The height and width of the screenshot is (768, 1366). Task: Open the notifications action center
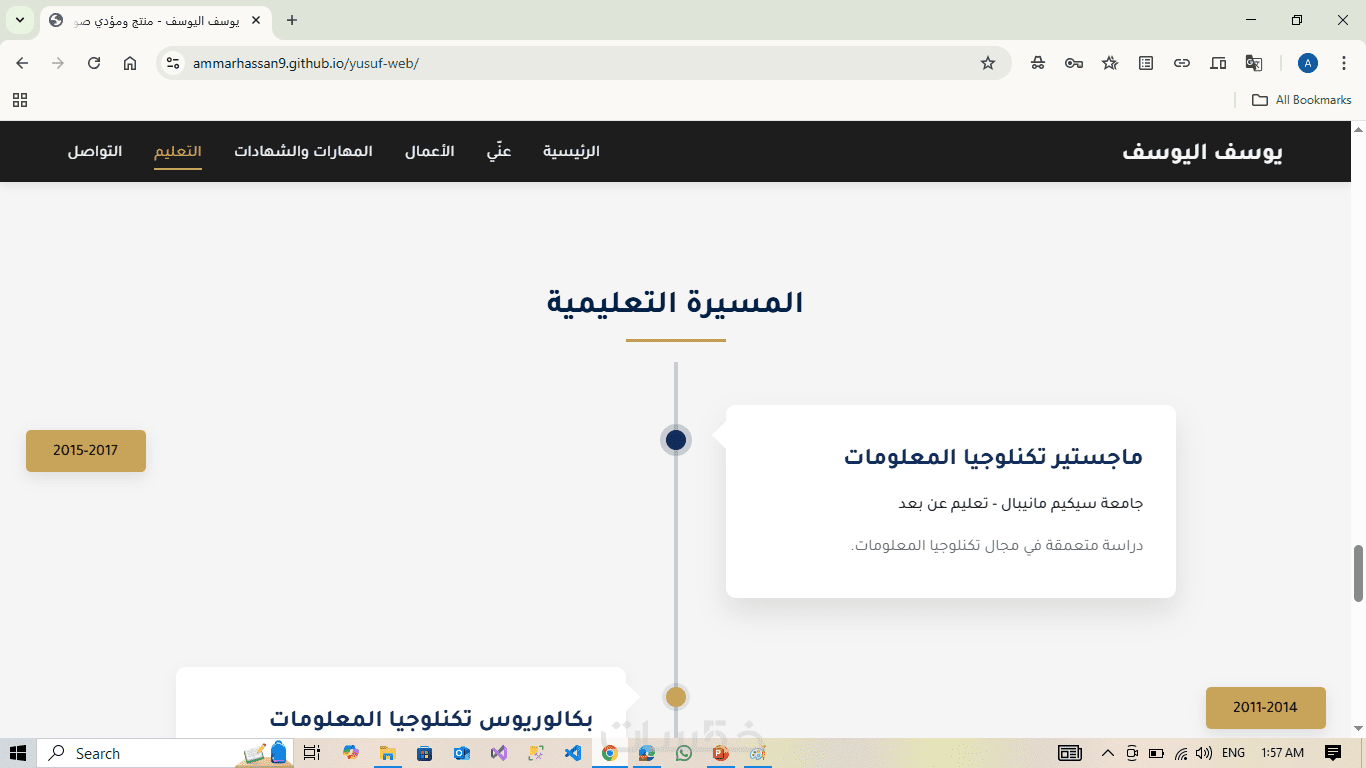click(1333, 753)
